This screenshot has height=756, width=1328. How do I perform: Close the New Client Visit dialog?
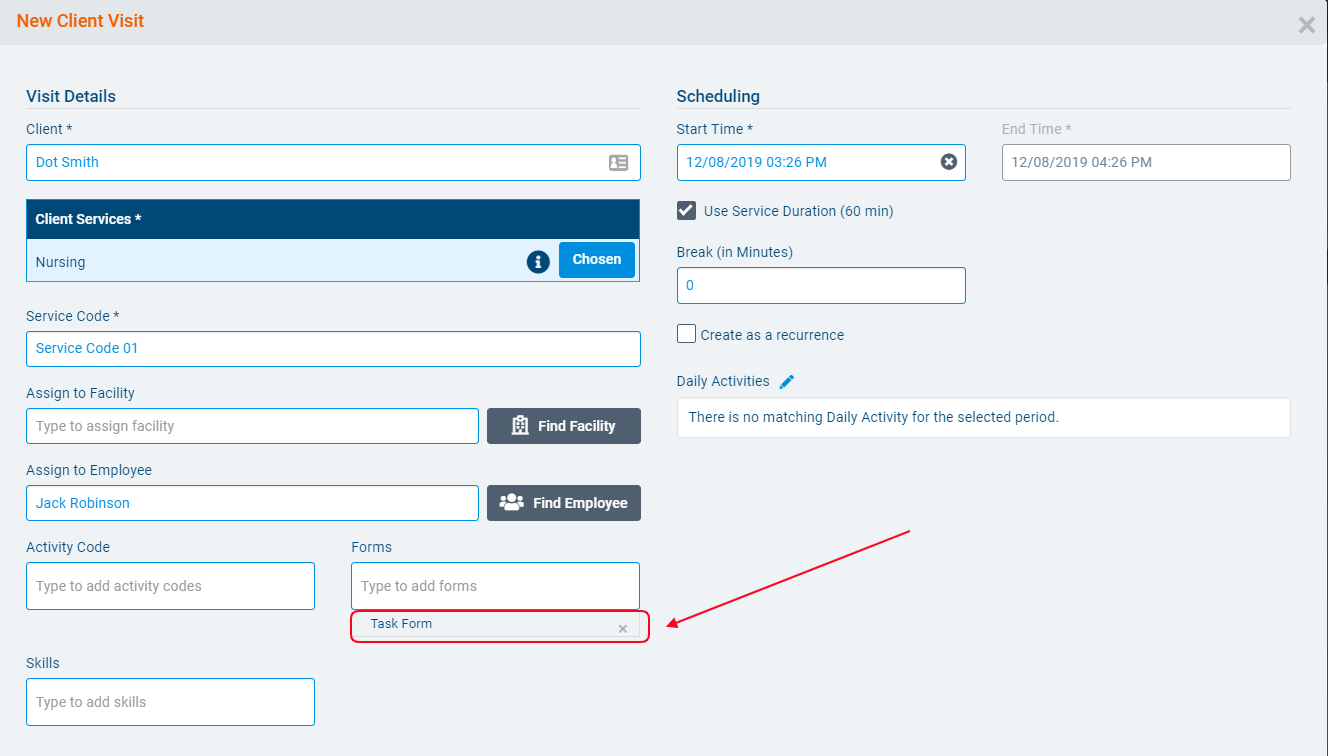[1306, 25]
